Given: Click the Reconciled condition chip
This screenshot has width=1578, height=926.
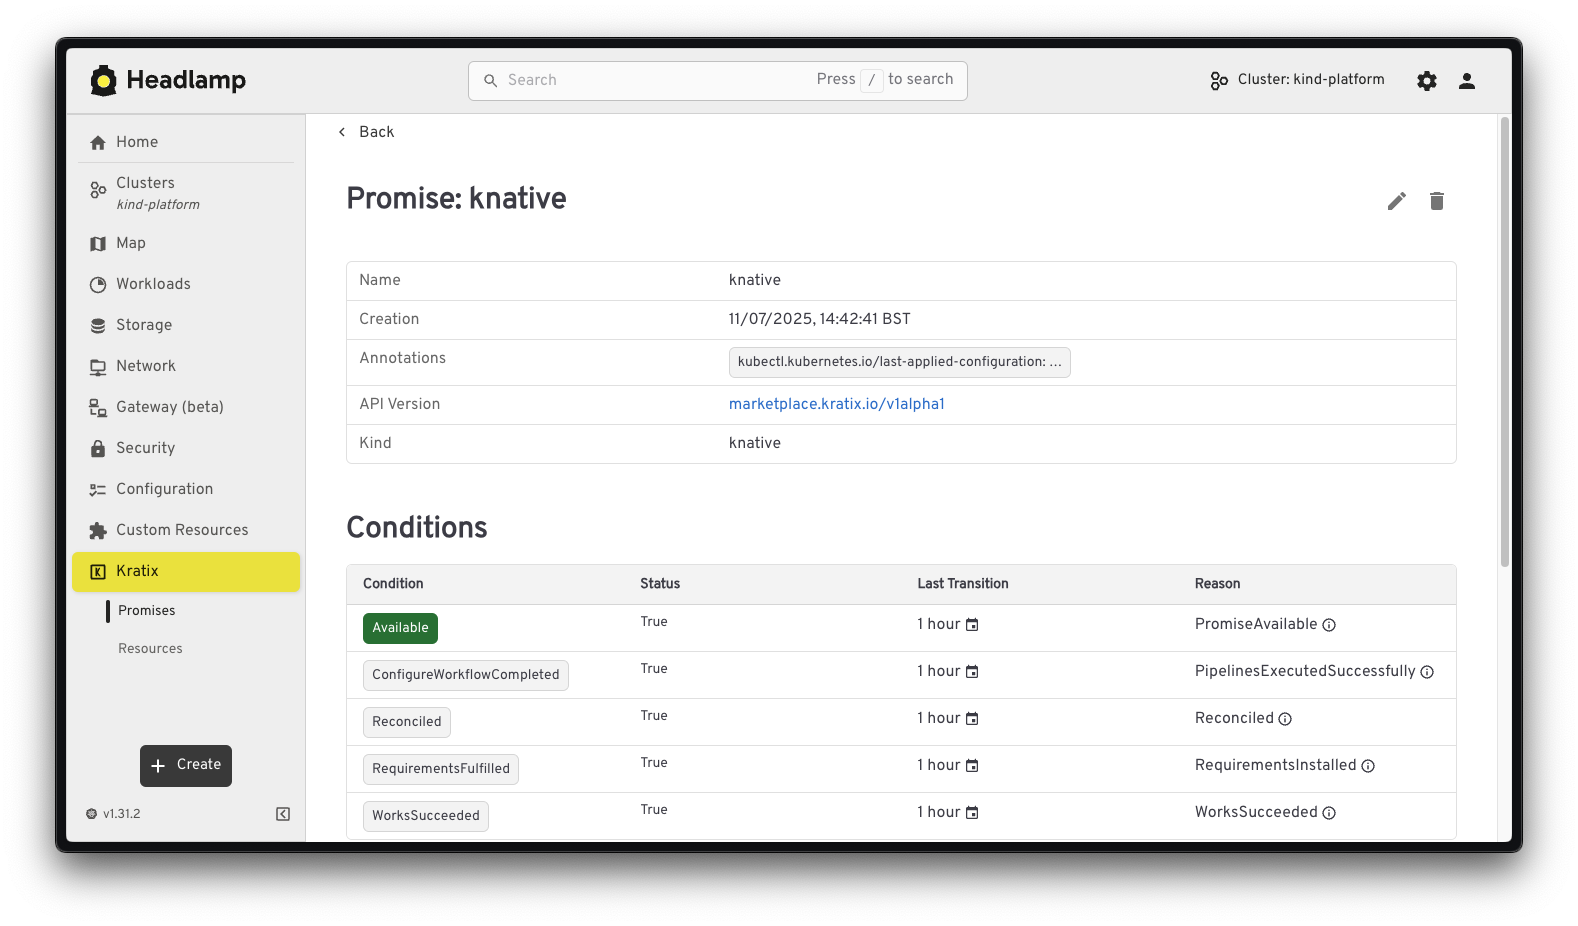Looking at the screenshot, I should coord(407,722).
